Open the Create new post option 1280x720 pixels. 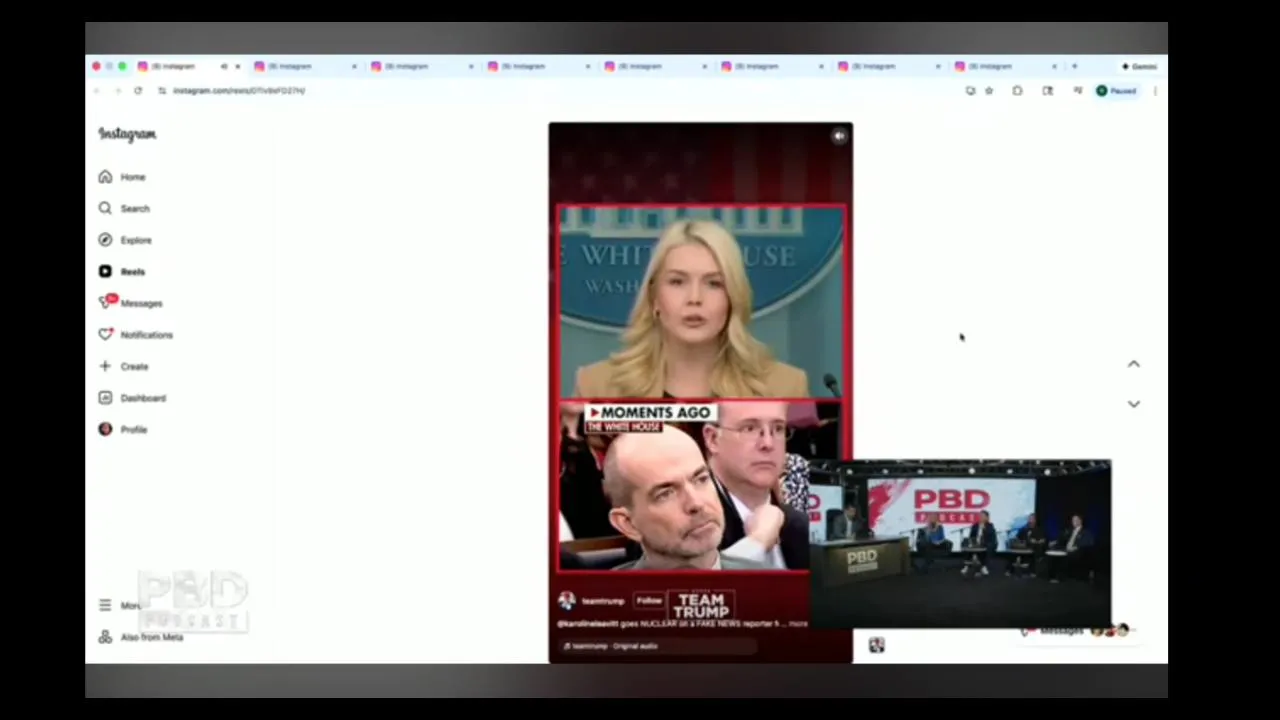click(x=123, y=366)
